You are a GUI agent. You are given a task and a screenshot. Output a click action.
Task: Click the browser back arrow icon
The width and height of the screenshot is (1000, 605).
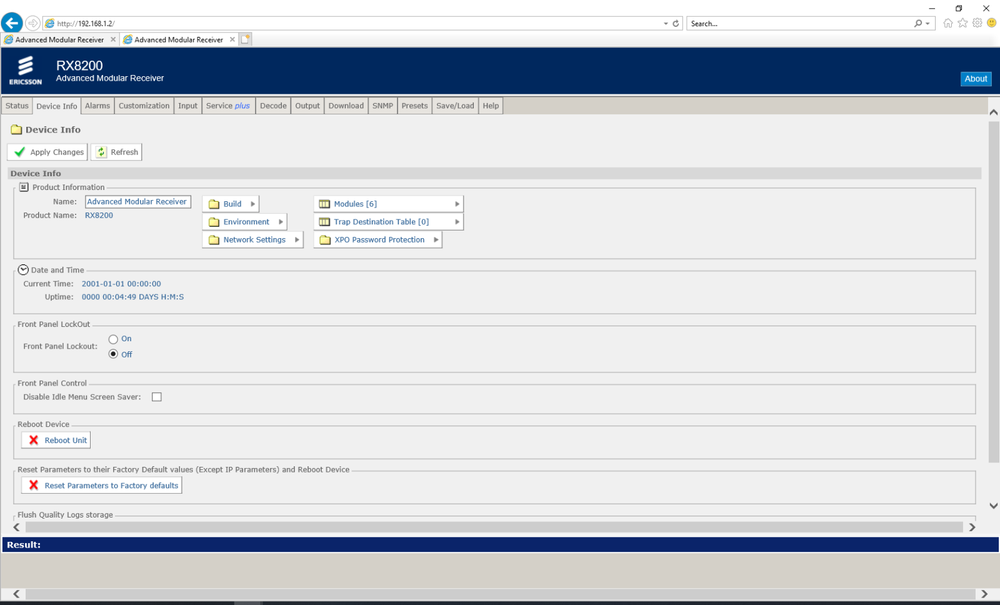point(13,23)
